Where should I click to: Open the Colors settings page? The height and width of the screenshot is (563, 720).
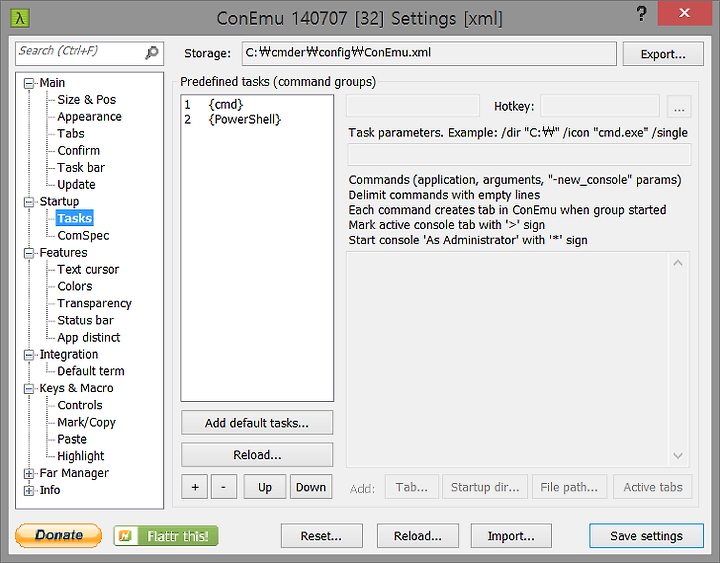click(75, 287)
